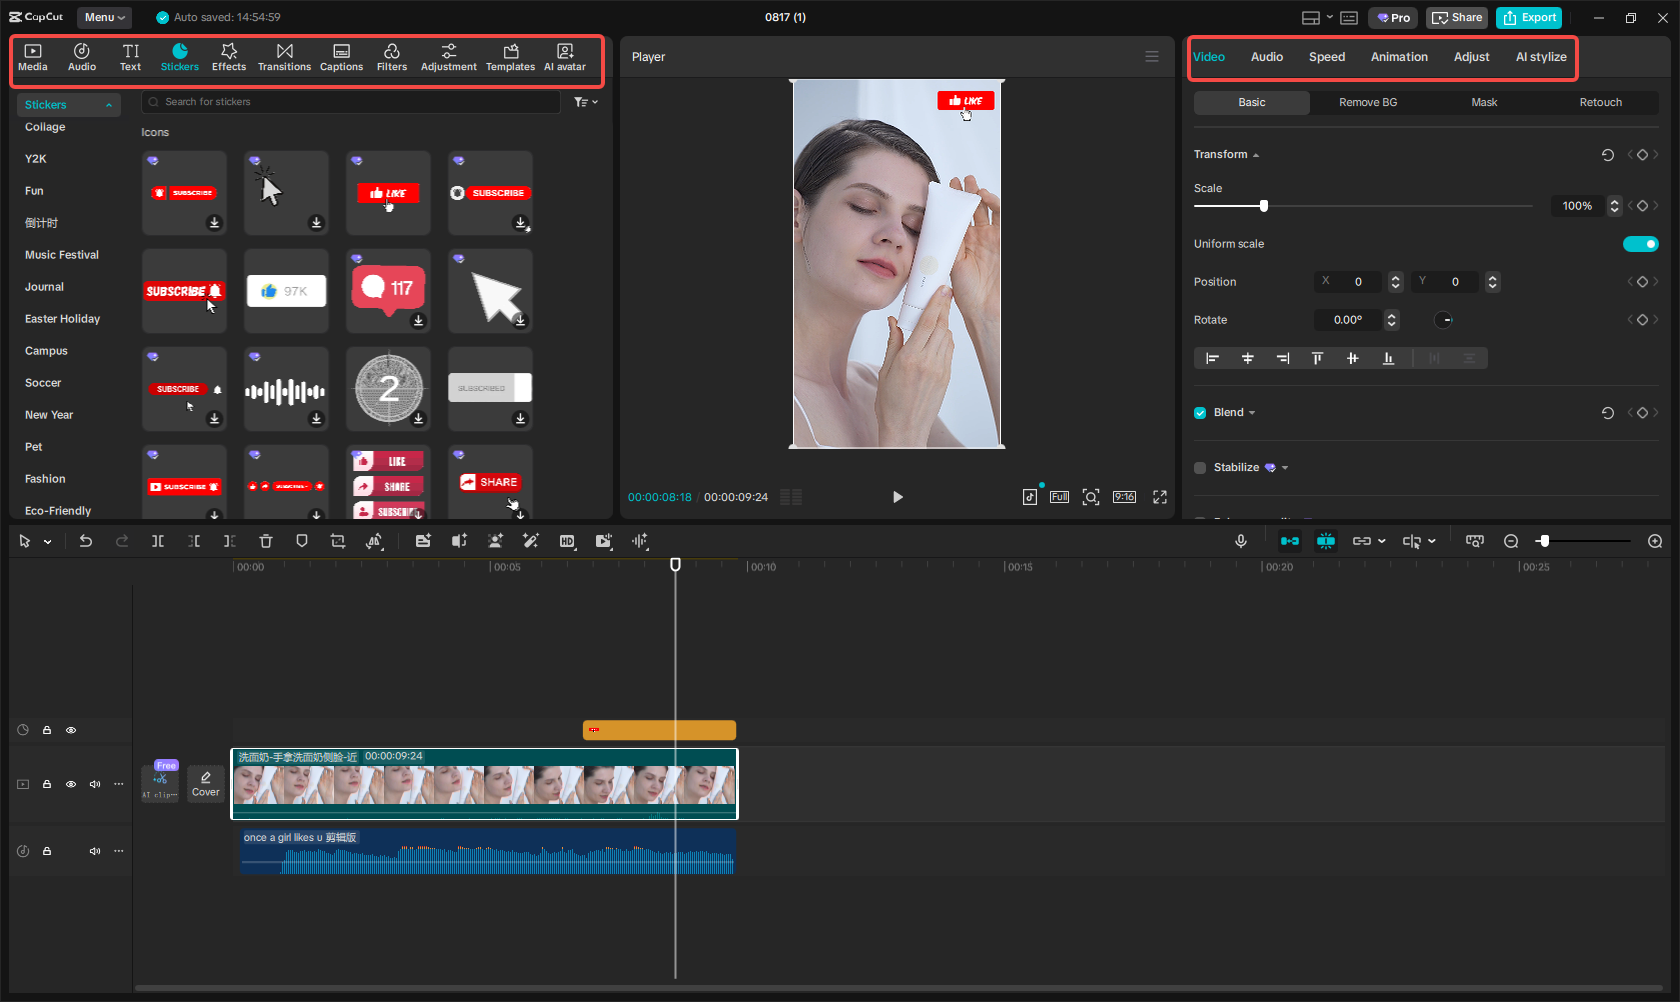Click the Export button
Viewport: 1680px width, 1002px height.
1529,17
